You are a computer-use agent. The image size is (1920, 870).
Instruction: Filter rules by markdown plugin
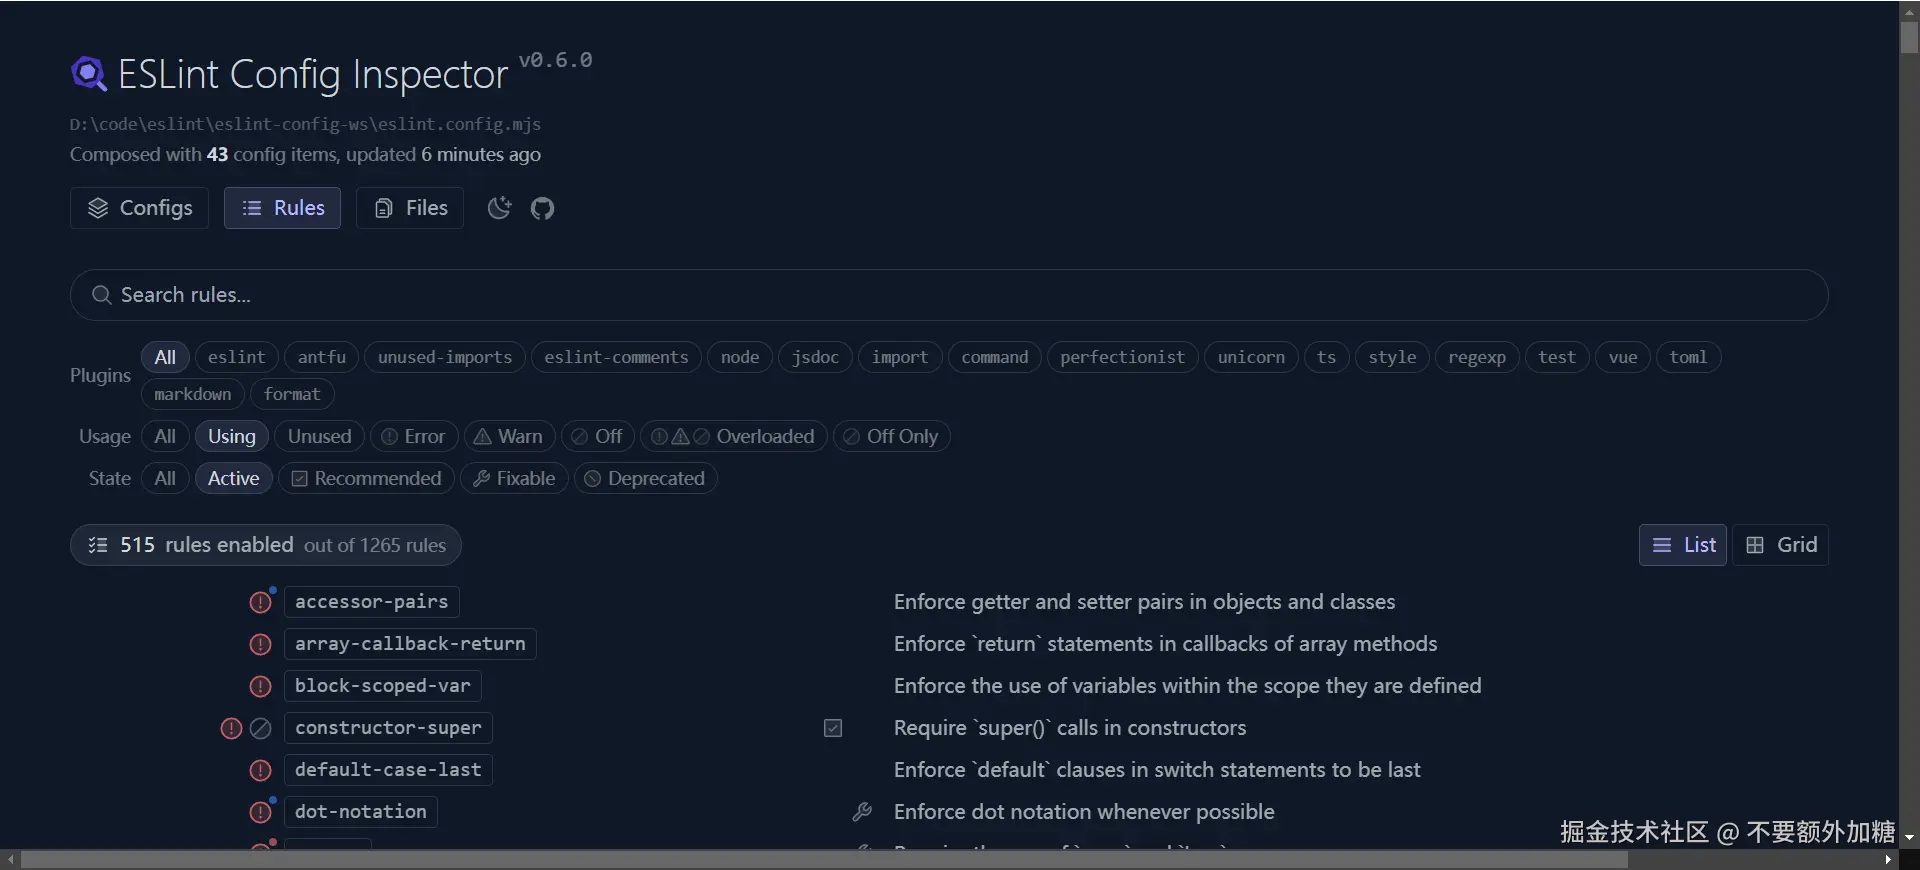pyautogui.click(x=193, y=394)
